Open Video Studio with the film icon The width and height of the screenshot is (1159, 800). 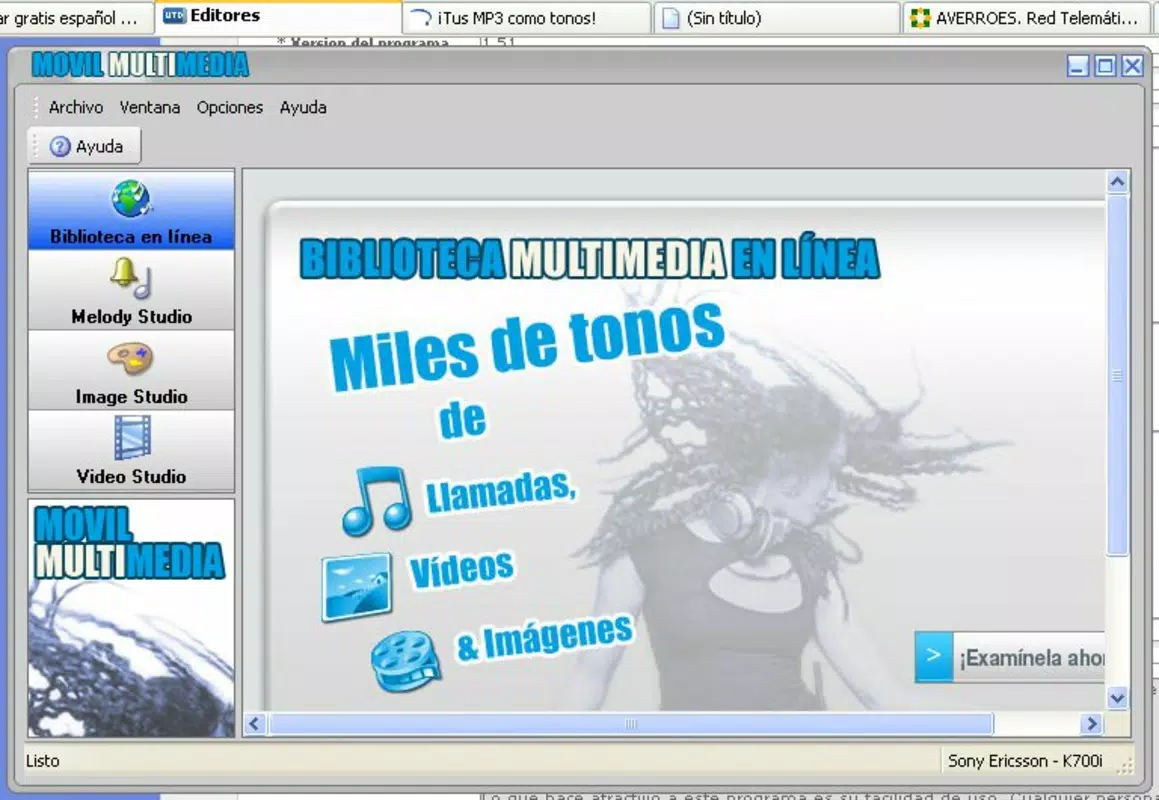pyautogui.click(x=132, y=451)
